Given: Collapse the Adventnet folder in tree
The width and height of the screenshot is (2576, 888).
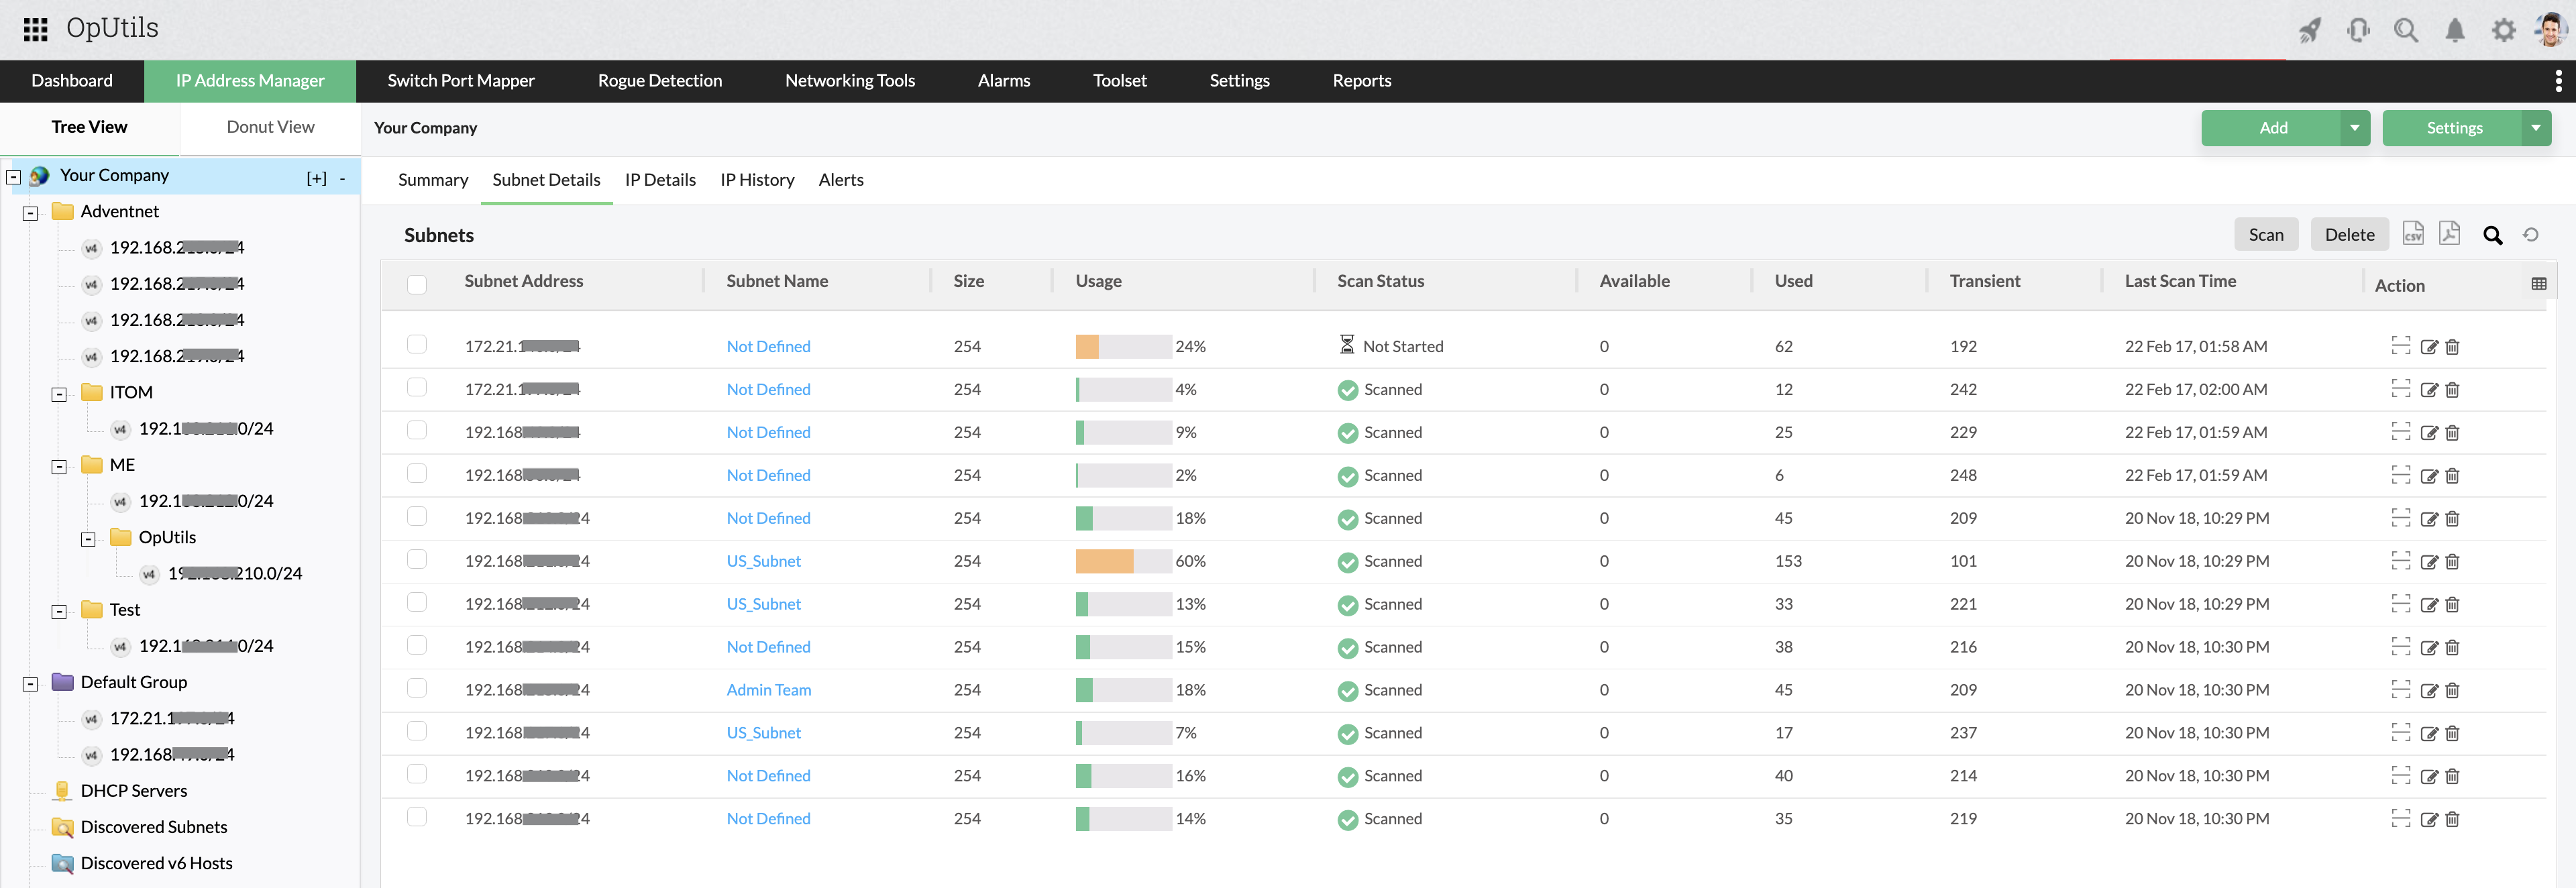Looking at the screenshot, I should 30,213.
